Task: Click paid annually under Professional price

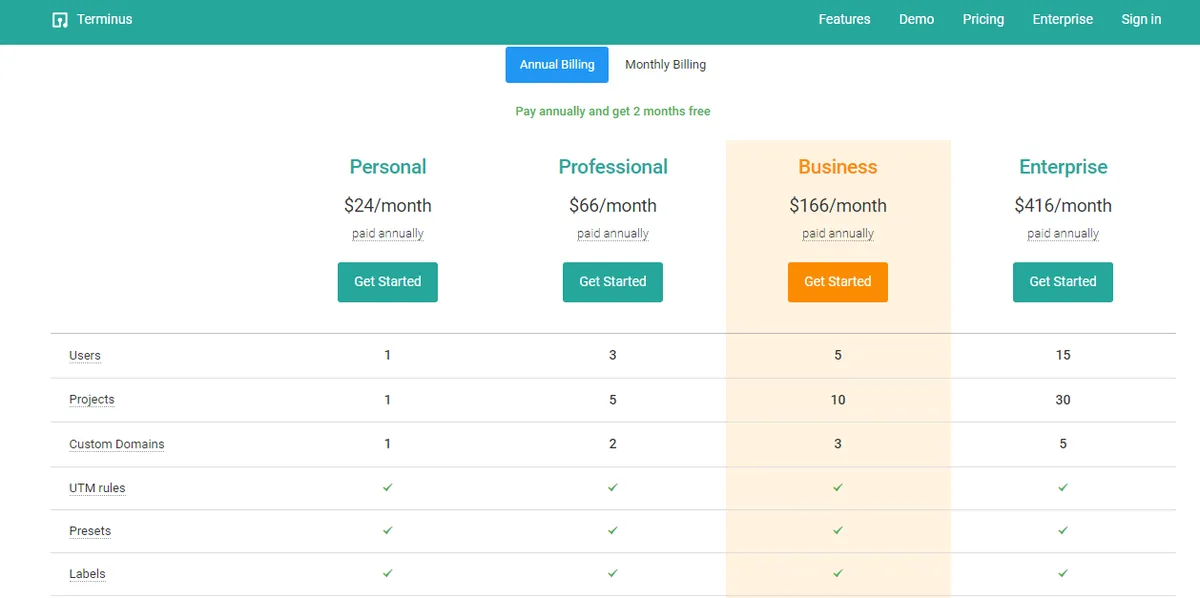Action: pyautogui.click(x=613, y=234)
